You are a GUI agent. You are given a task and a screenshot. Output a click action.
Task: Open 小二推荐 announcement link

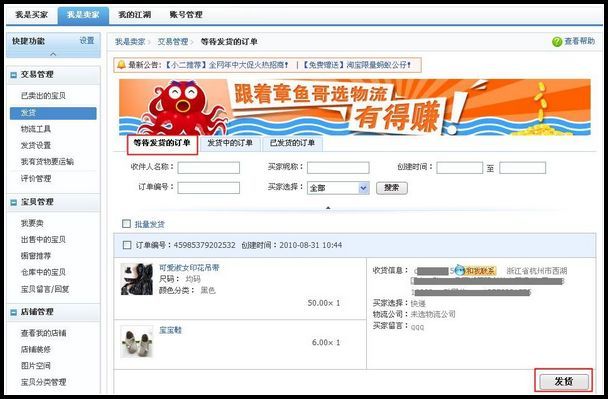(x=226, y=65)
